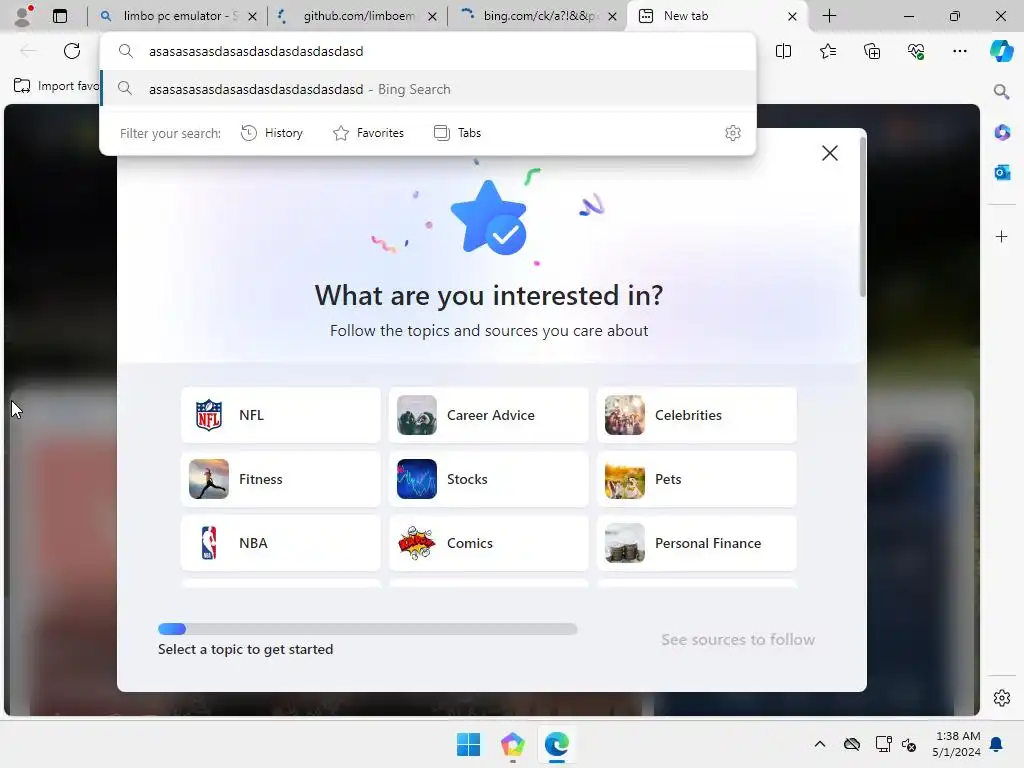Open the Collections icon
The width and height of the screenshot is (1024, 768).
tap(872, 51)
